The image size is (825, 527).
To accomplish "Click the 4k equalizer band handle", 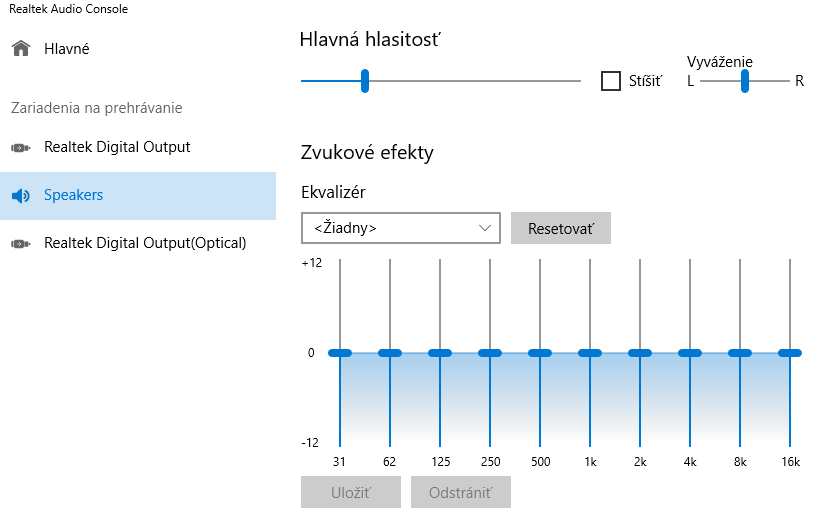I will (690, 353).
